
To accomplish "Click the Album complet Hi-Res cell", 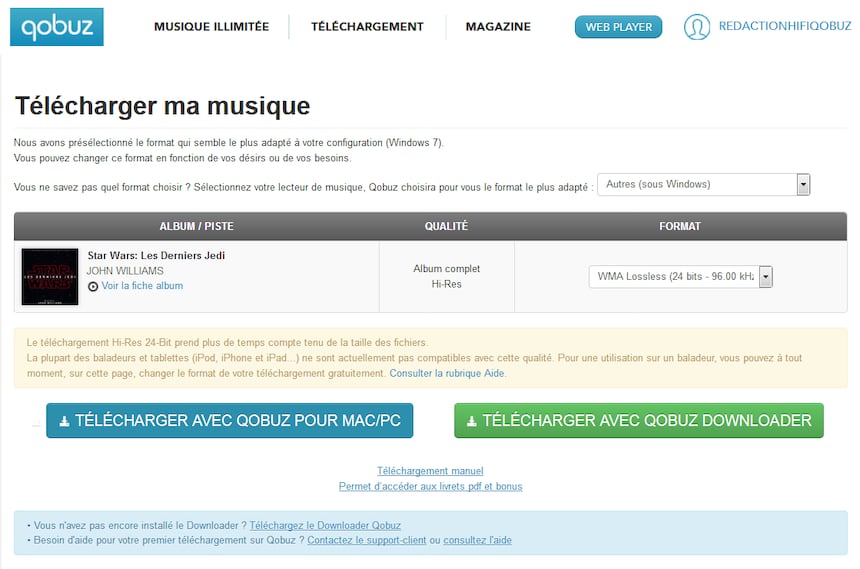I will pos(446,277).
